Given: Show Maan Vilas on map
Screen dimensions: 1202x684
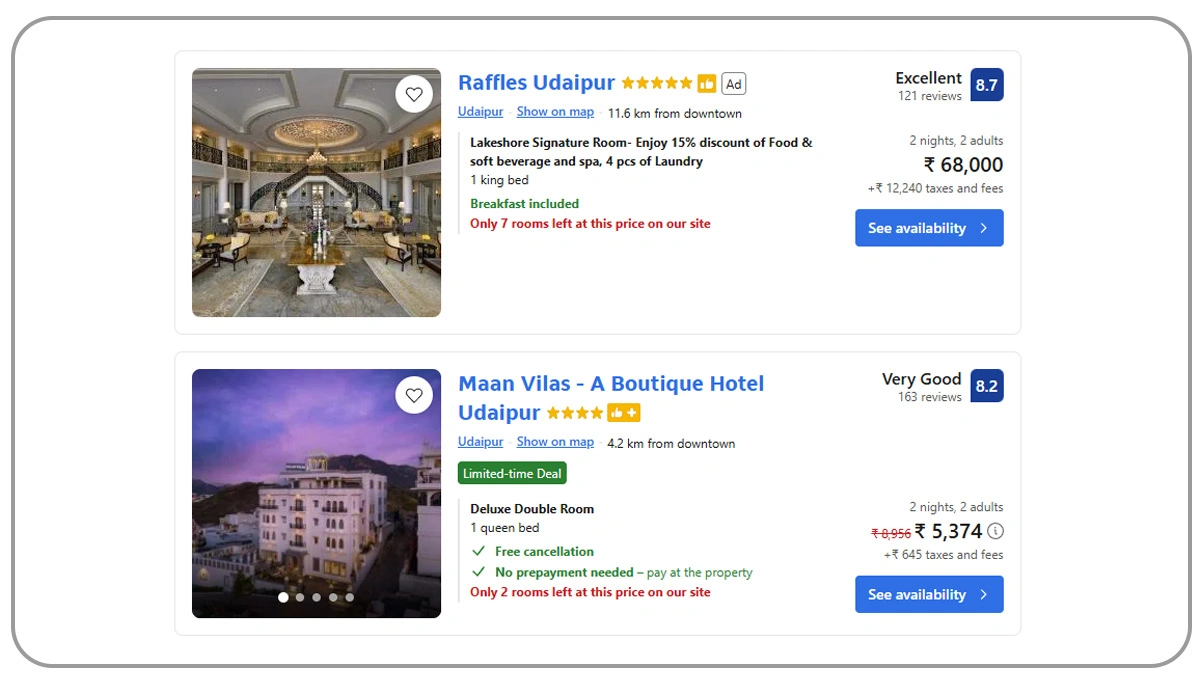Looking at the screenshot, I should tap(555, 441).
